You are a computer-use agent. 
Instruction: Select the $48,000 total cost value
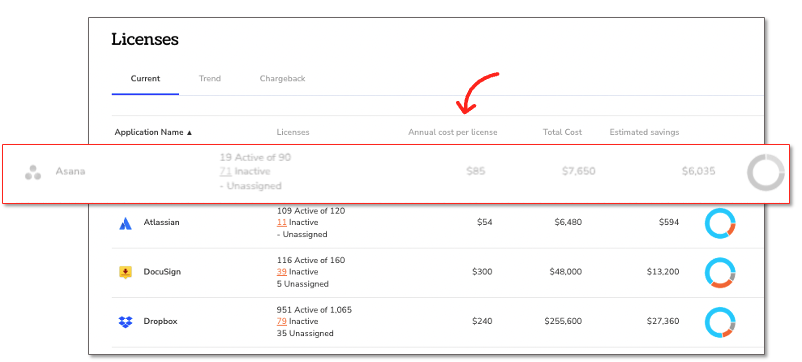click(566, 272)
